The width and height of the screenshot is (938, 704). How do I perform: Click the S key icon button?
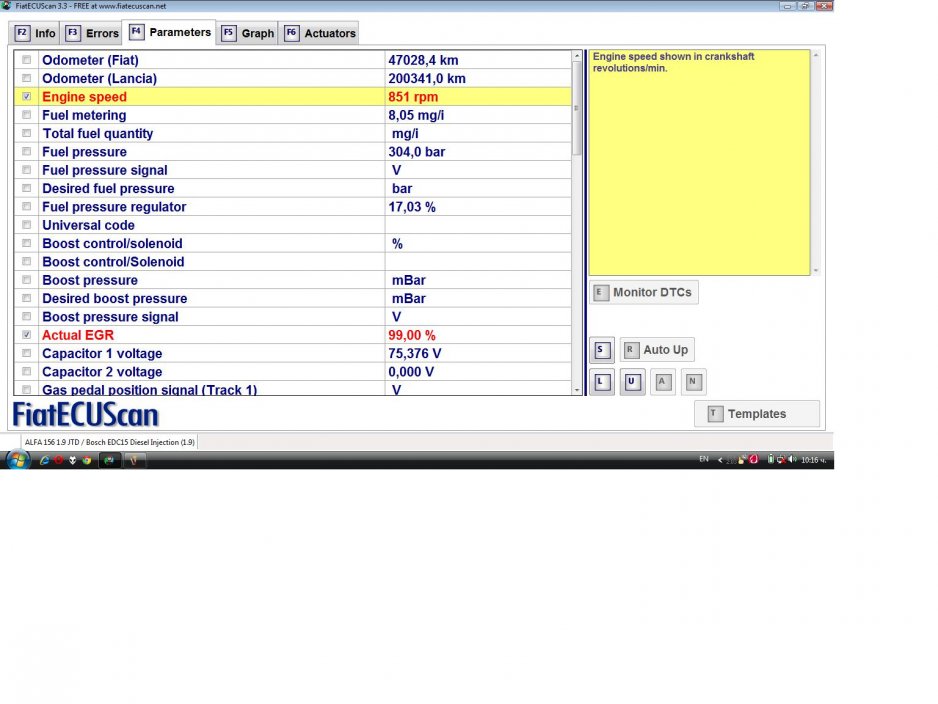[601, 350]
